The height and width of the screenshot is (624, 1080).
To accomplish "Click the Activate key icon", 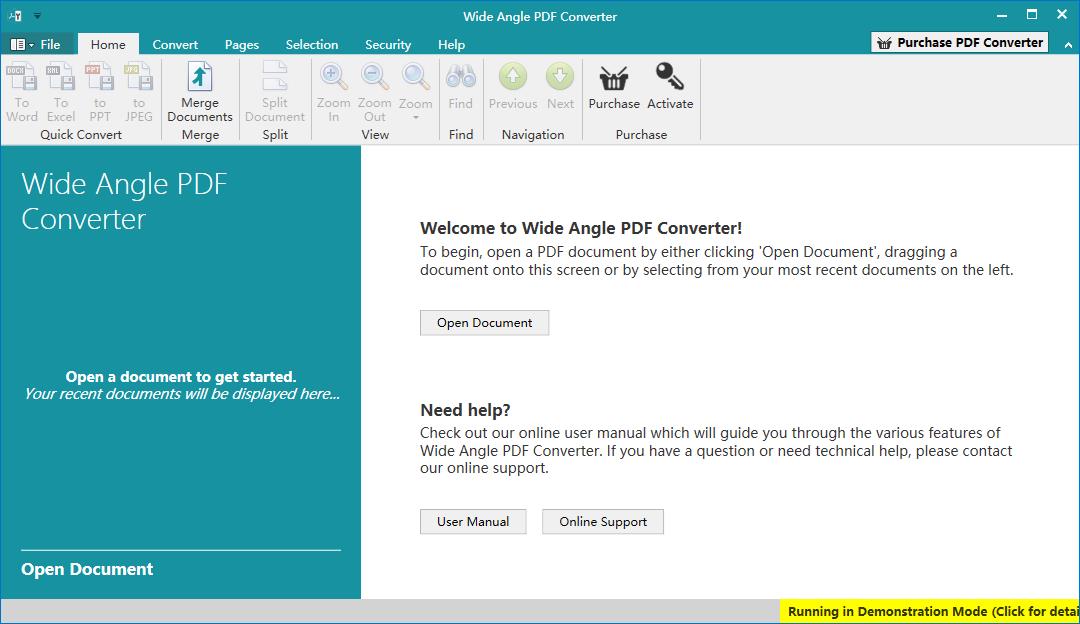I will click(670, 78).
